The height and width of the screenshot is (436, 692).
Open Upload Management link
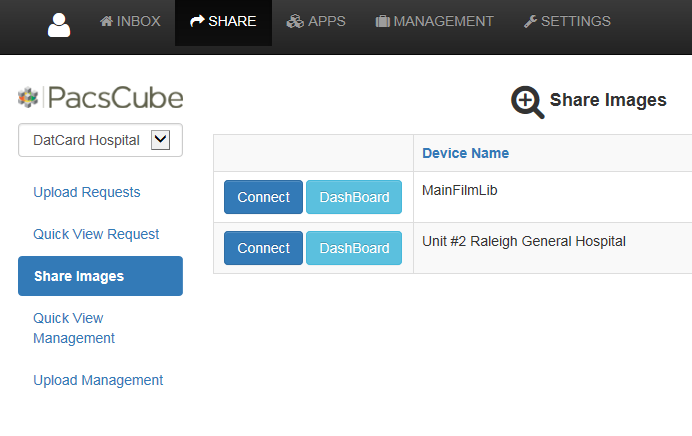click(x=98, y=380)
